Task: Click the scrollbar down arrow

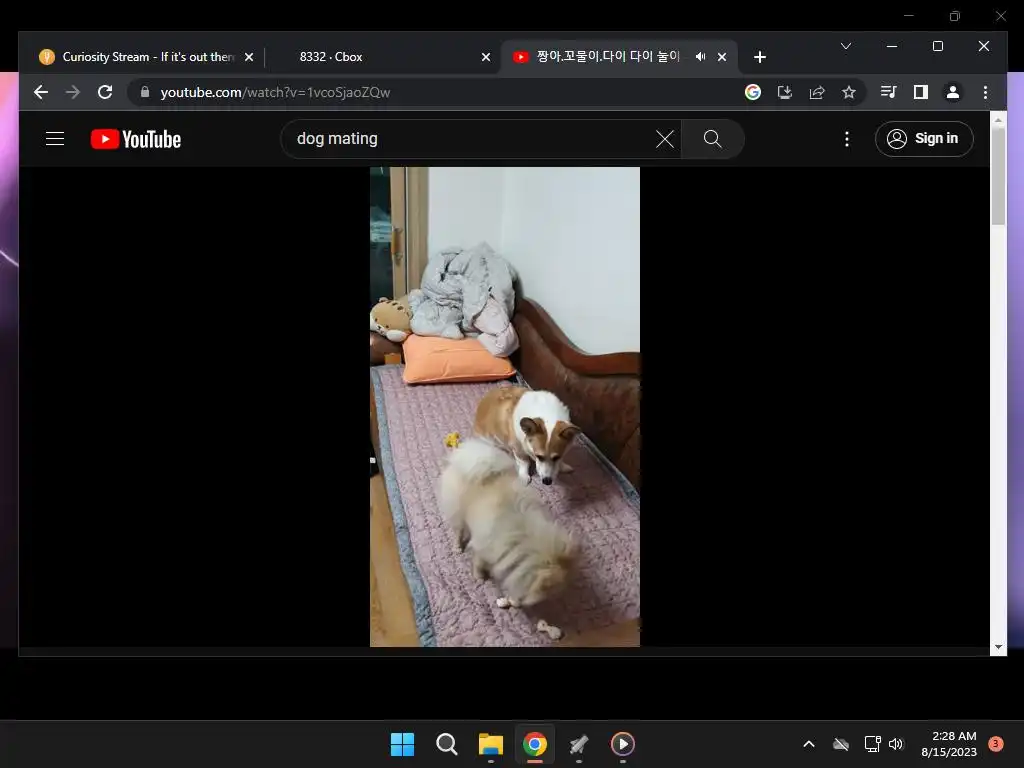Action: (998, 647)
